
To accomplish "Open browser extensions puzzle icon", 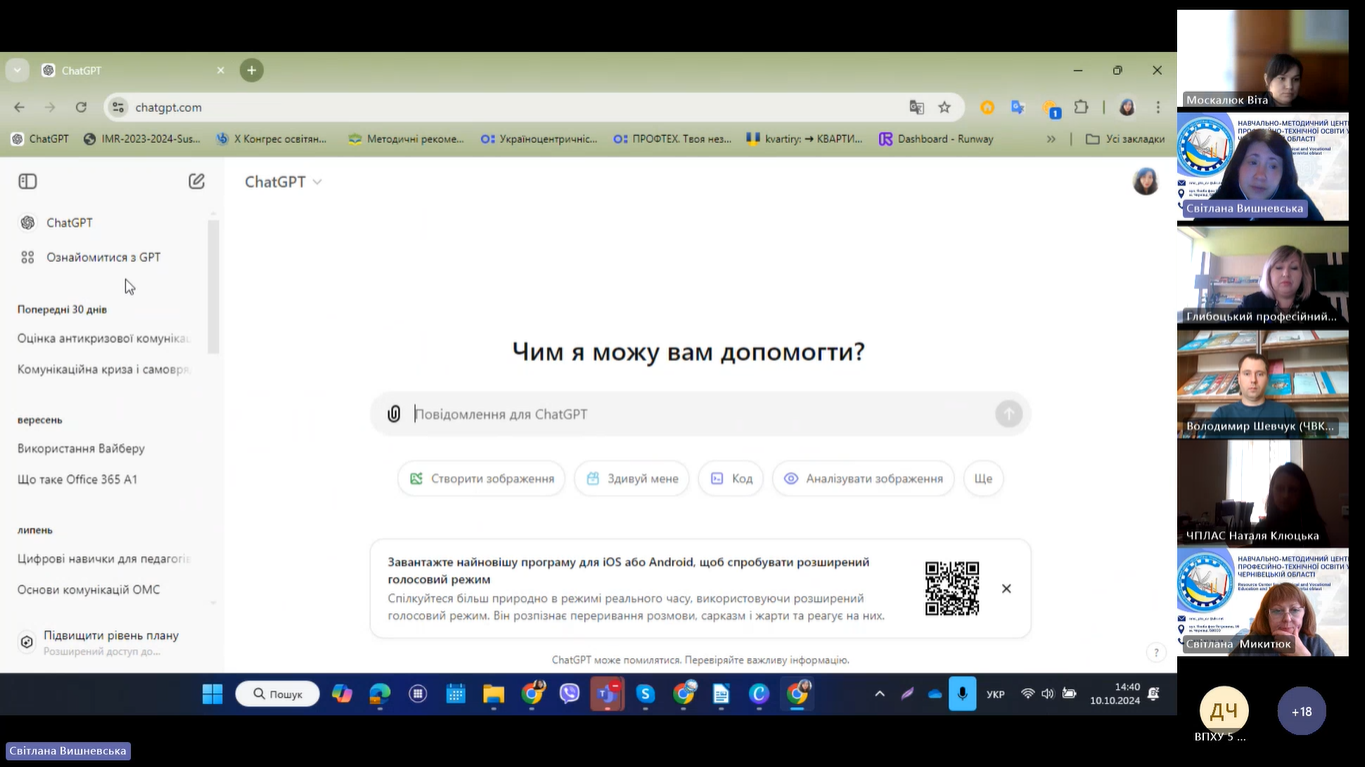I will 1081,107.
